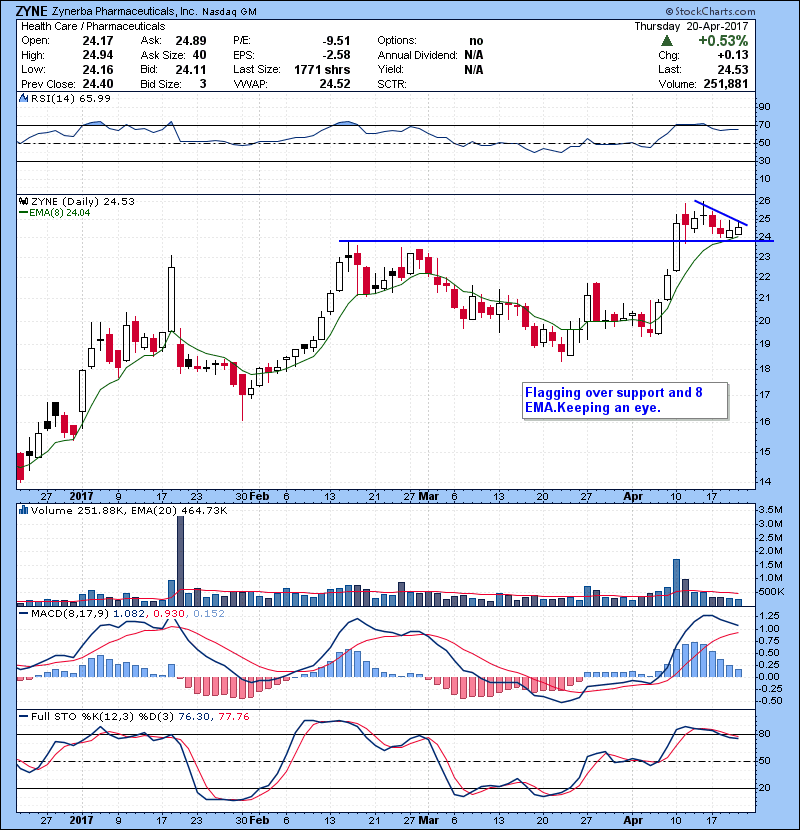Click the Yield N/A value
The height and width of the screenshot is (830, 800).
(474, 69)
